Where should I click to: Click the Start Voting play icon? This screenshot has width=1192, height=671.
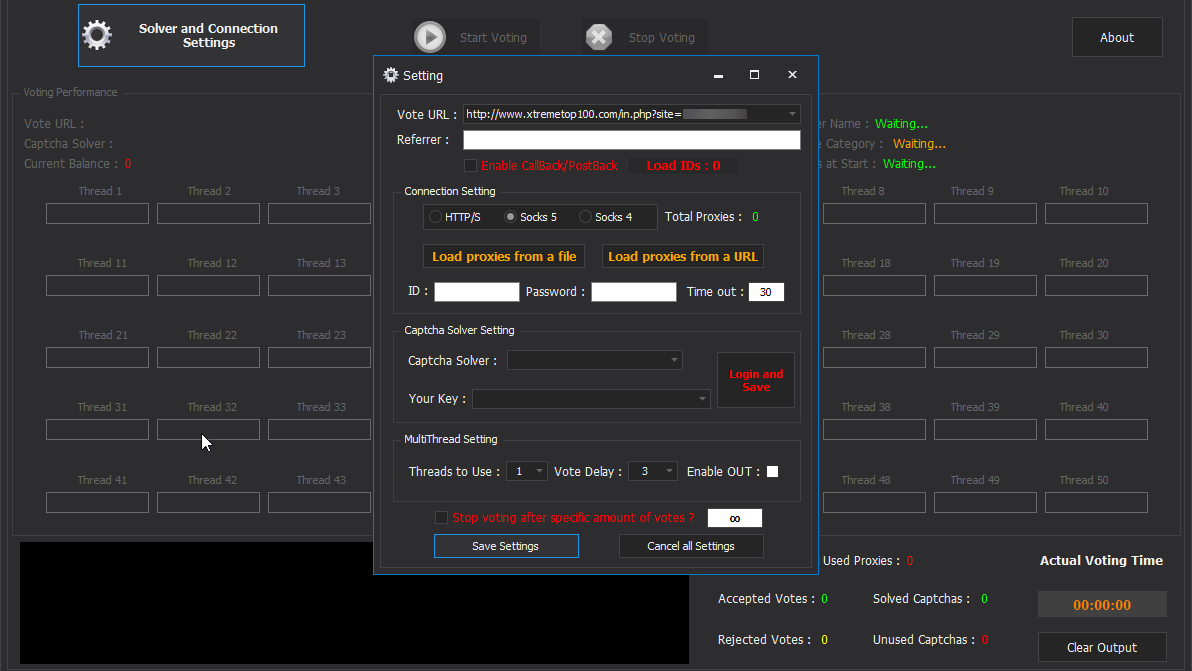point(430,37)
